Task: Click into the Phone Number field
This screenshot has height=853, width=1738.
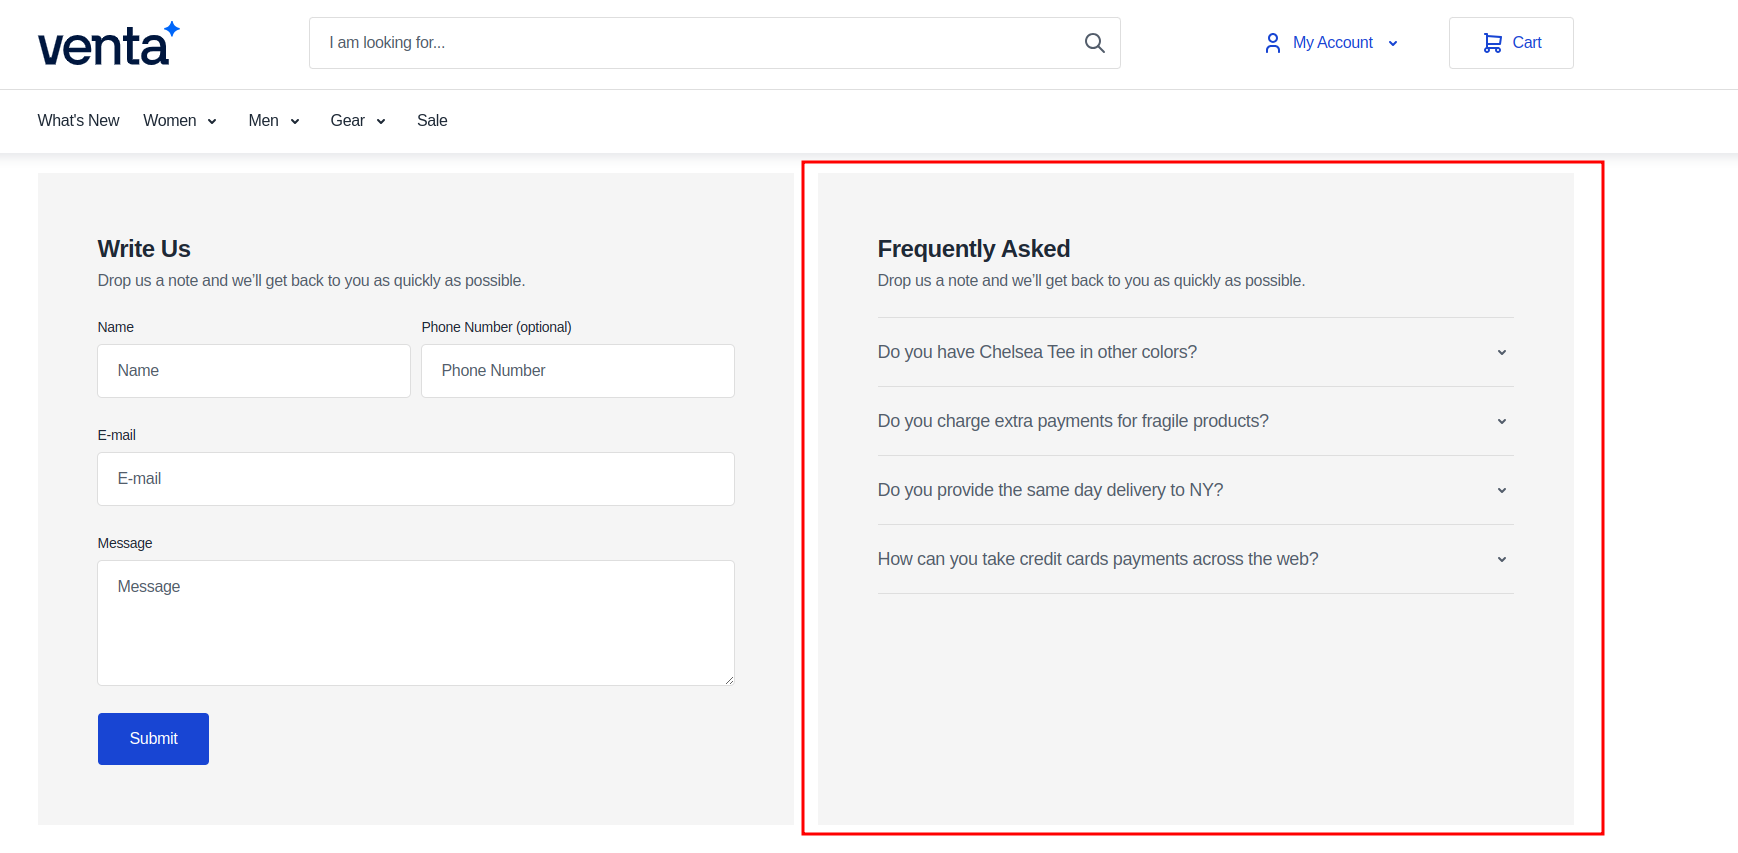Action: 577,371
